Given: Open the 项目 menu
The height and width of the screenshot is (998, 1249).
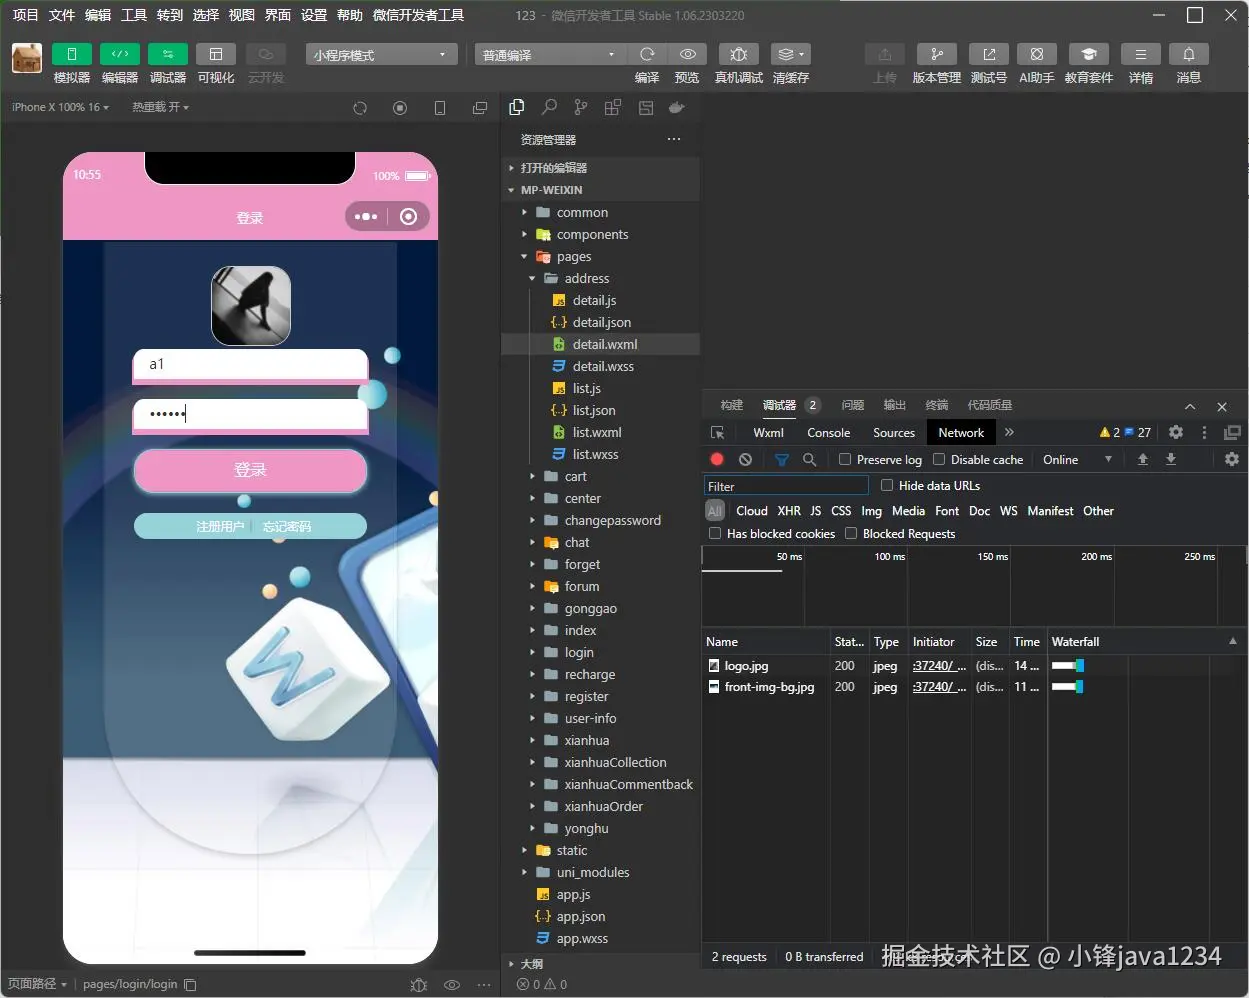Looking at the screenshot, I should (x=25, y=15).
